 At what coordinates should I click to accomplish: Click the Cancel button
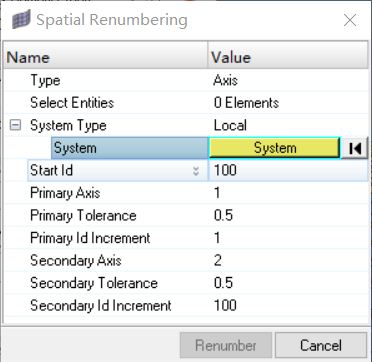click(321, 345)
